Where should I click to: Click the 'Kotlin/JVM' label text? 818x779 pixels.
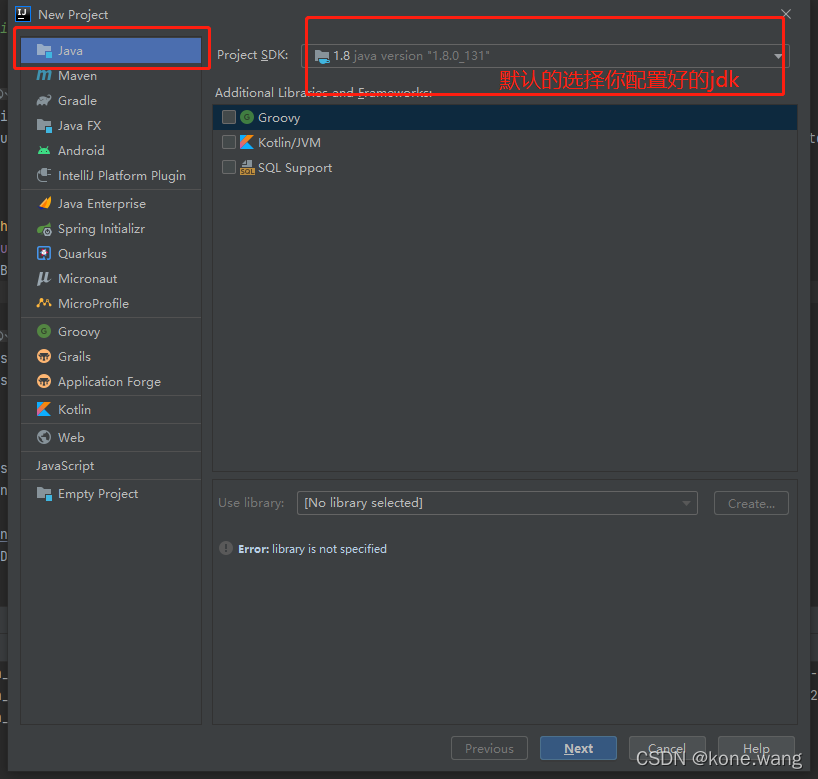290,142
